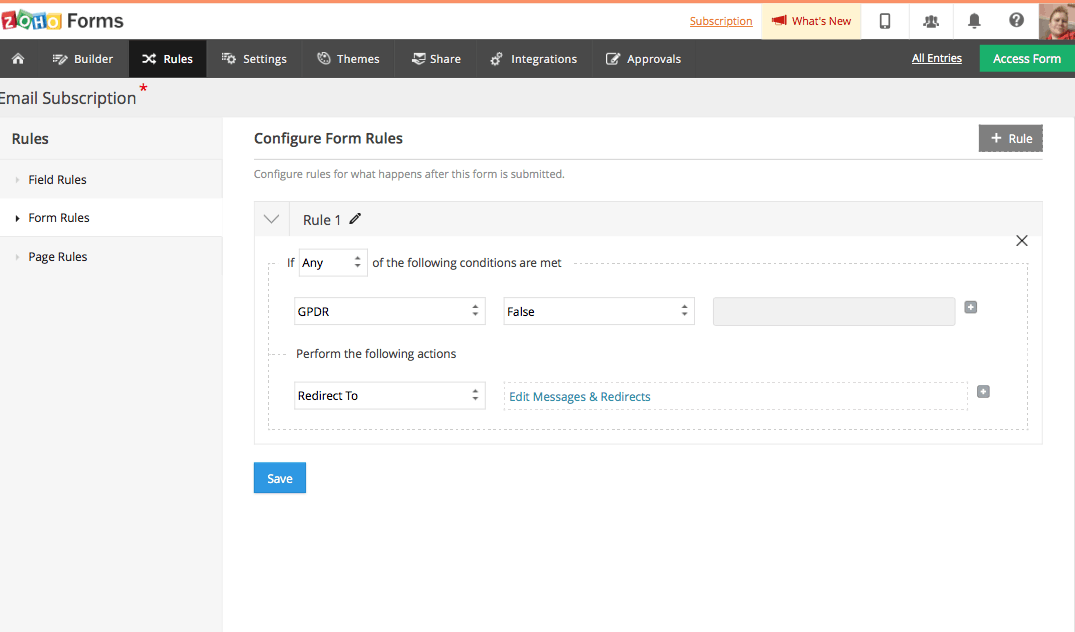
Task: Open the Any/All conditions dropdown
Action: 333,263
